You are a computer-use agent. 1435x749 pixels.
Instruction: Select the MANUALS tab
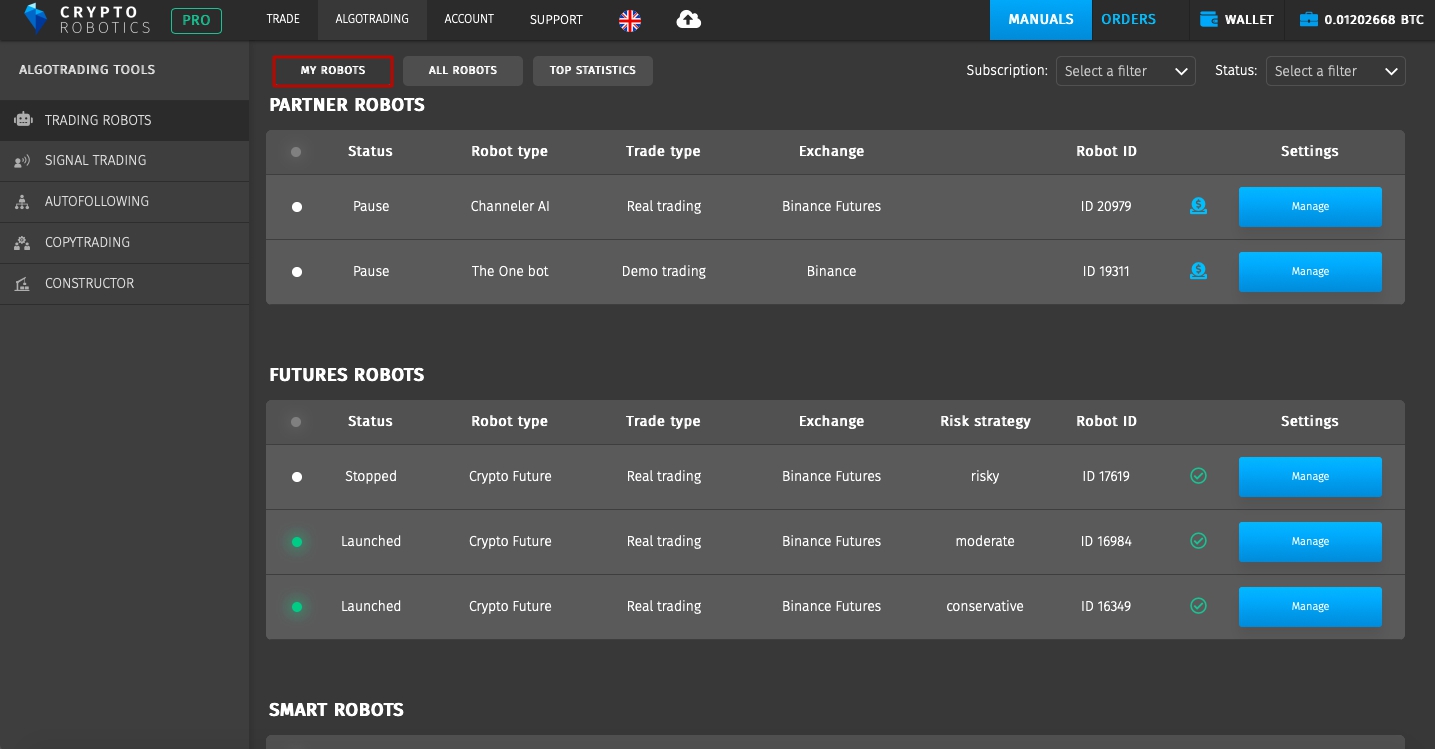point(1041,19)
